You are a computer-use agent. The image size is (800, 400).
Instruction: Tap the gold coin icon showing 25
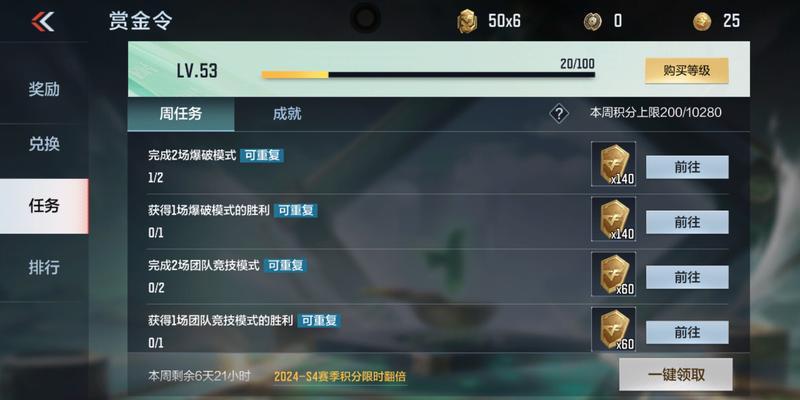pos(702,21)
